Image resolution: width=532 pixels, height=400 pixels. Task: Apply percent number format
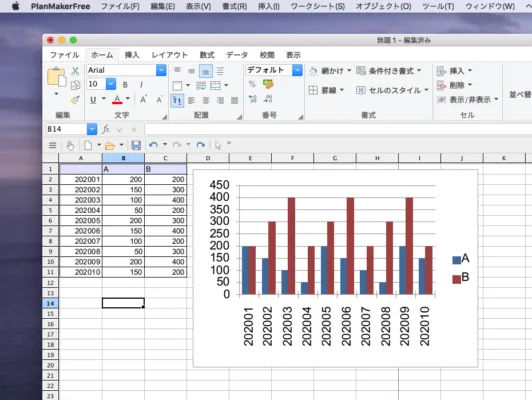[252, 84]
